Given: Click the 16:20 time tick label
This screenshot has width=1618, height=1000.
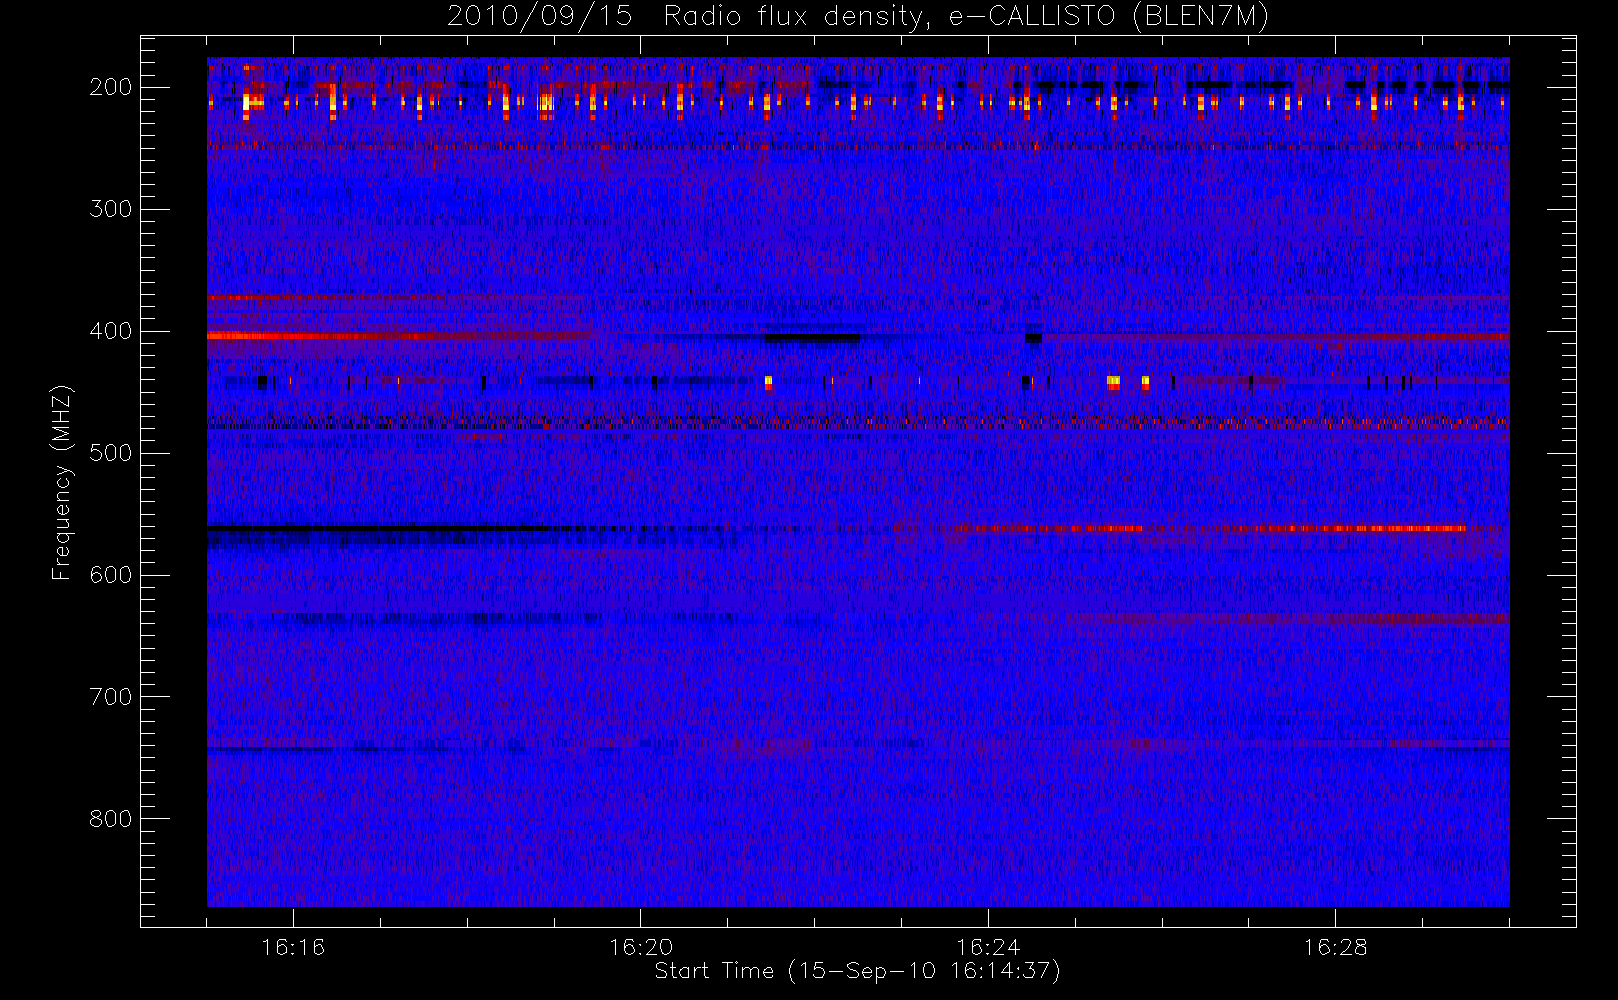Looking at the screenshot, I should coord(640,947).
